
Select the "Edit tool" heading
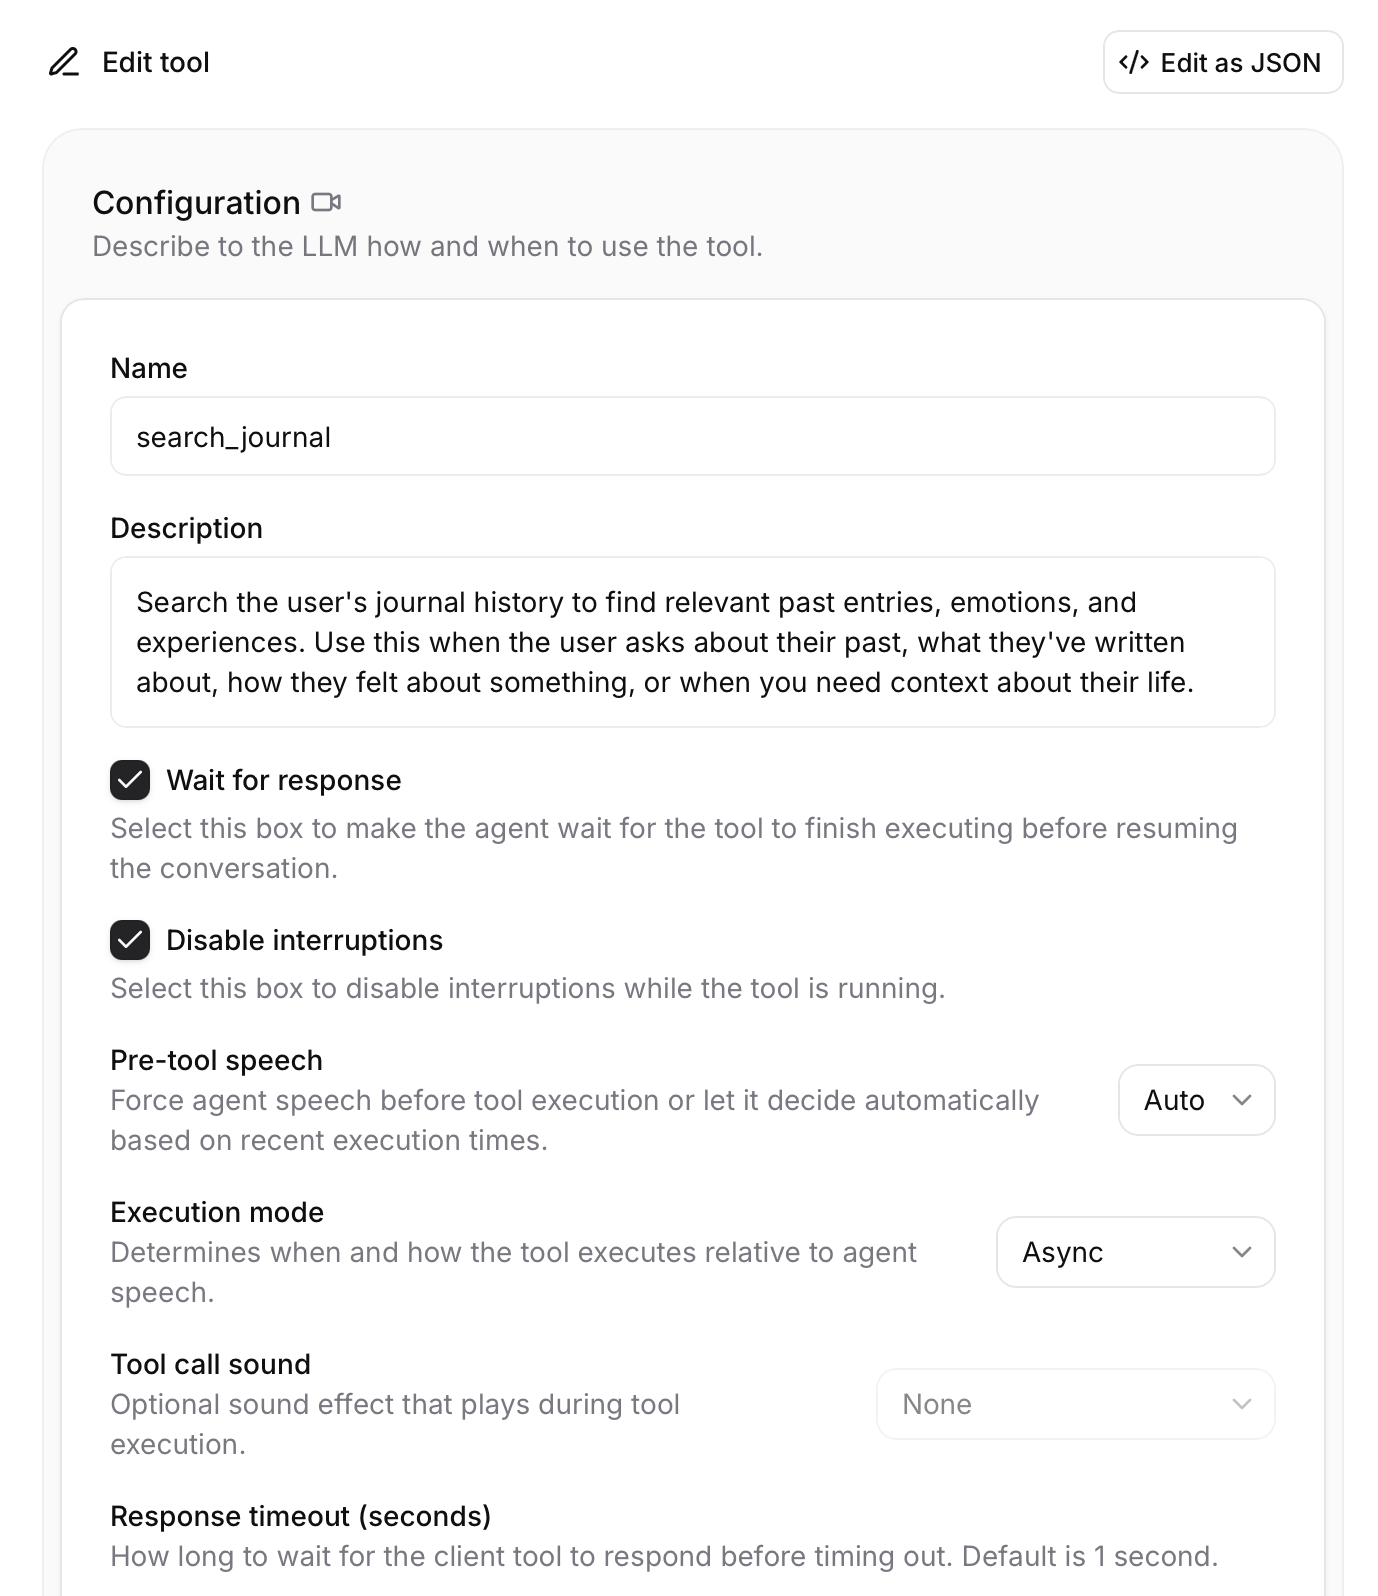155,62
